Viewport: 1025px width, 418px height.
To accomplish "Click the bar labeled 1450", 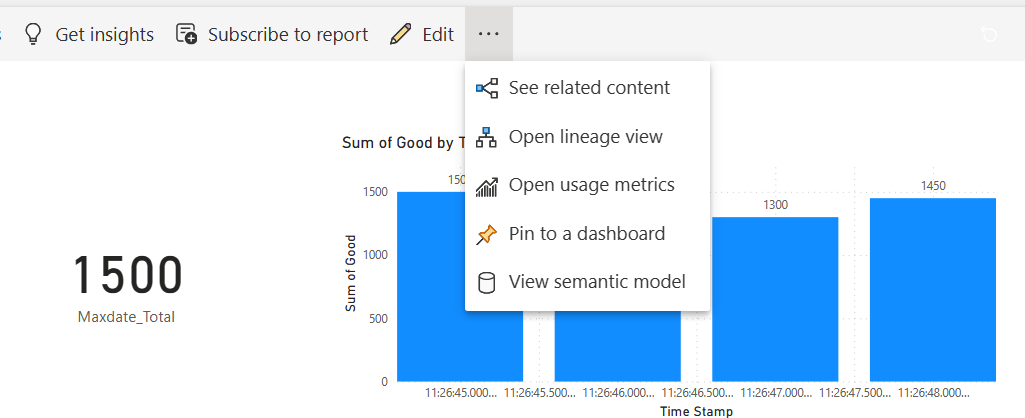I will click(x=932, y=289).
